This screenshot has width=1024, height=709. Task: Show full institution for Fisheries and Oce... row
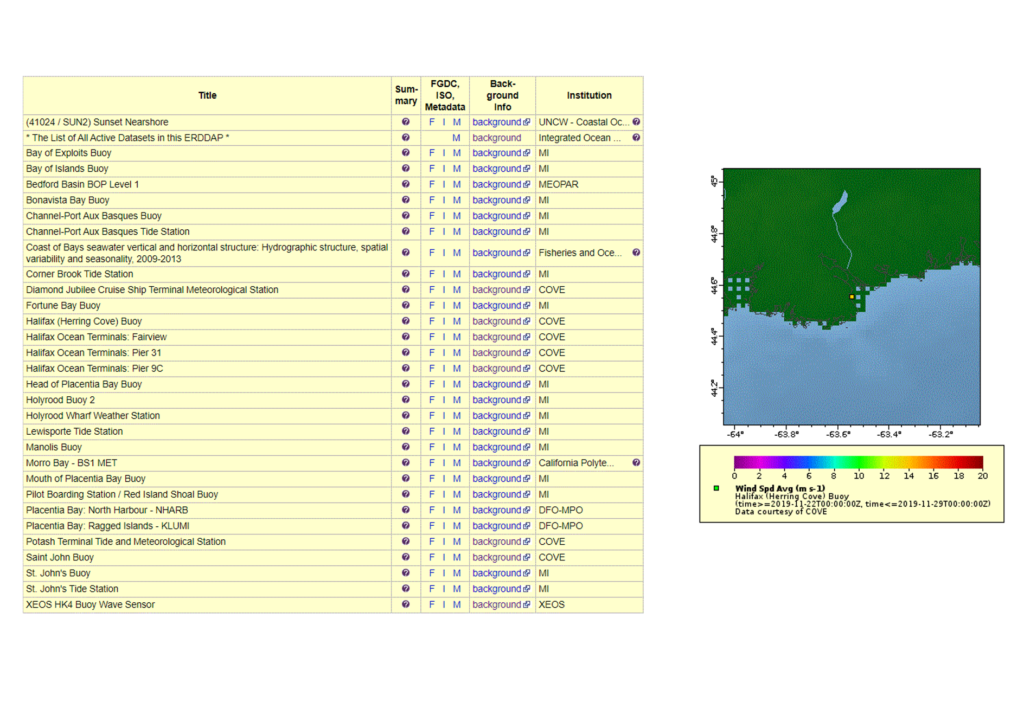pos(636,253)
